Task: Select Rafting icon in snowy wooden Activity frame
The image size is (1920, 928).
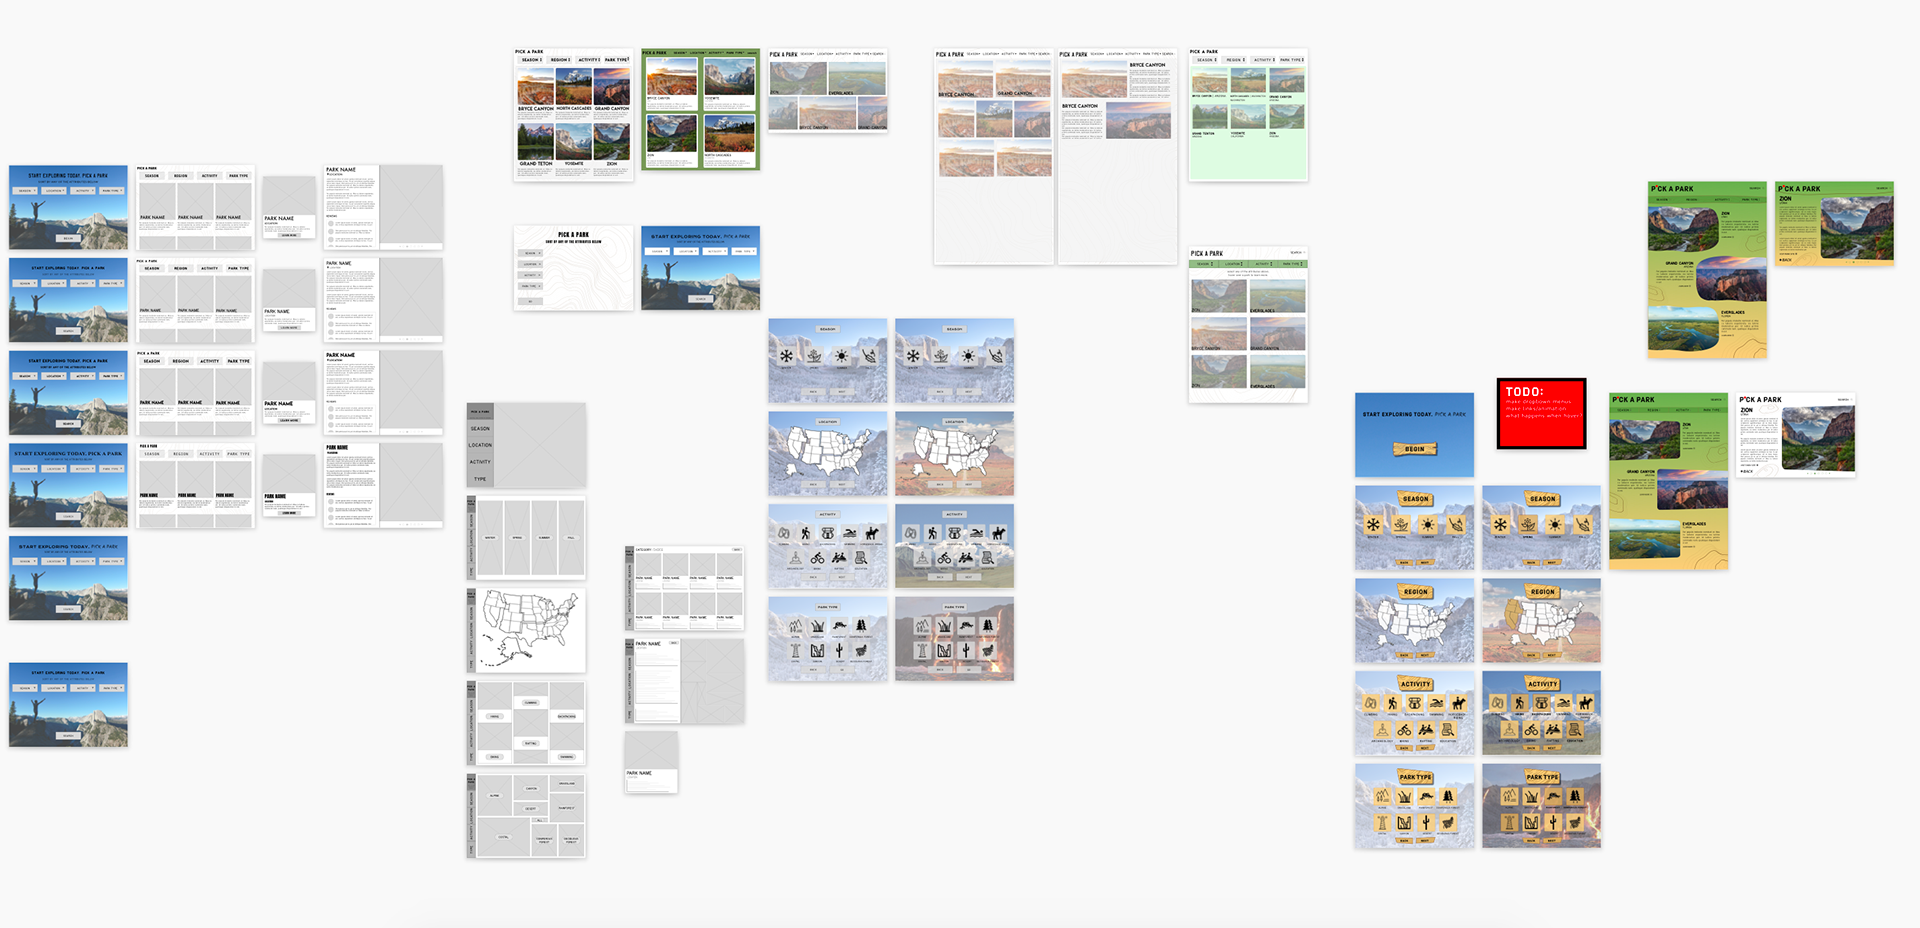Action: [x=1426, y=730]
